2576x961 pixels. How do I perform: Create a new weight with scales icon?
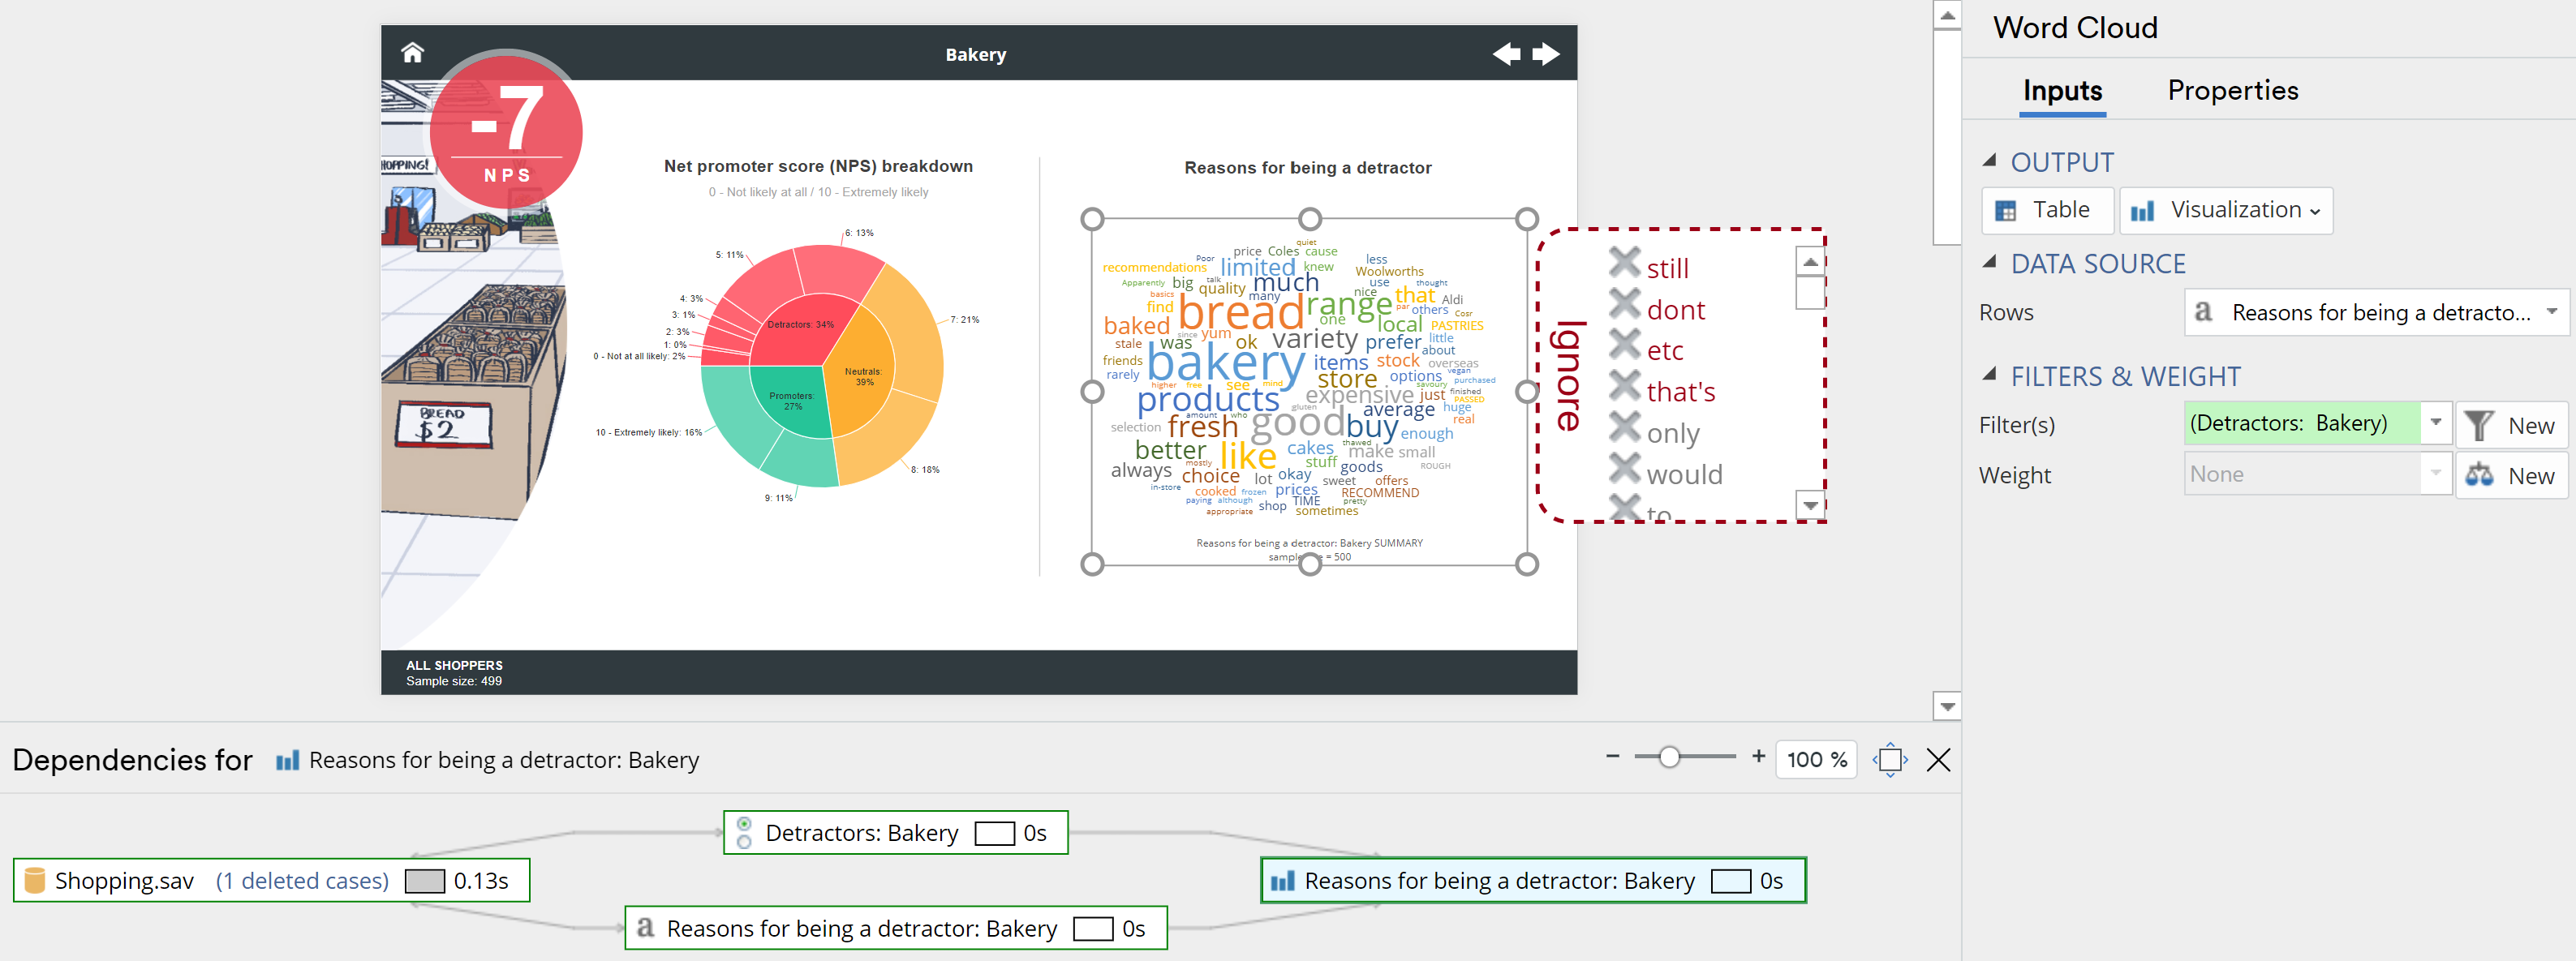2512,475
